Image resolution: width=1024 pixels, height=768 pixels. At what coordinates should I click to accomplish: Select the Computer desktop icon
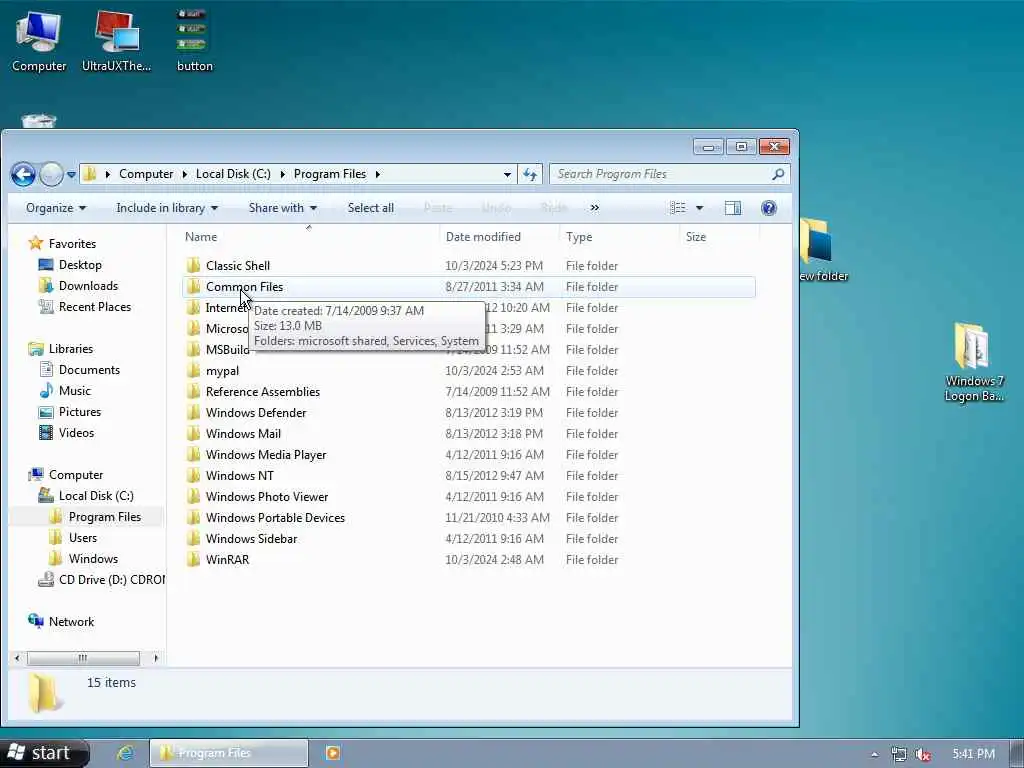(x=39, y=42)
